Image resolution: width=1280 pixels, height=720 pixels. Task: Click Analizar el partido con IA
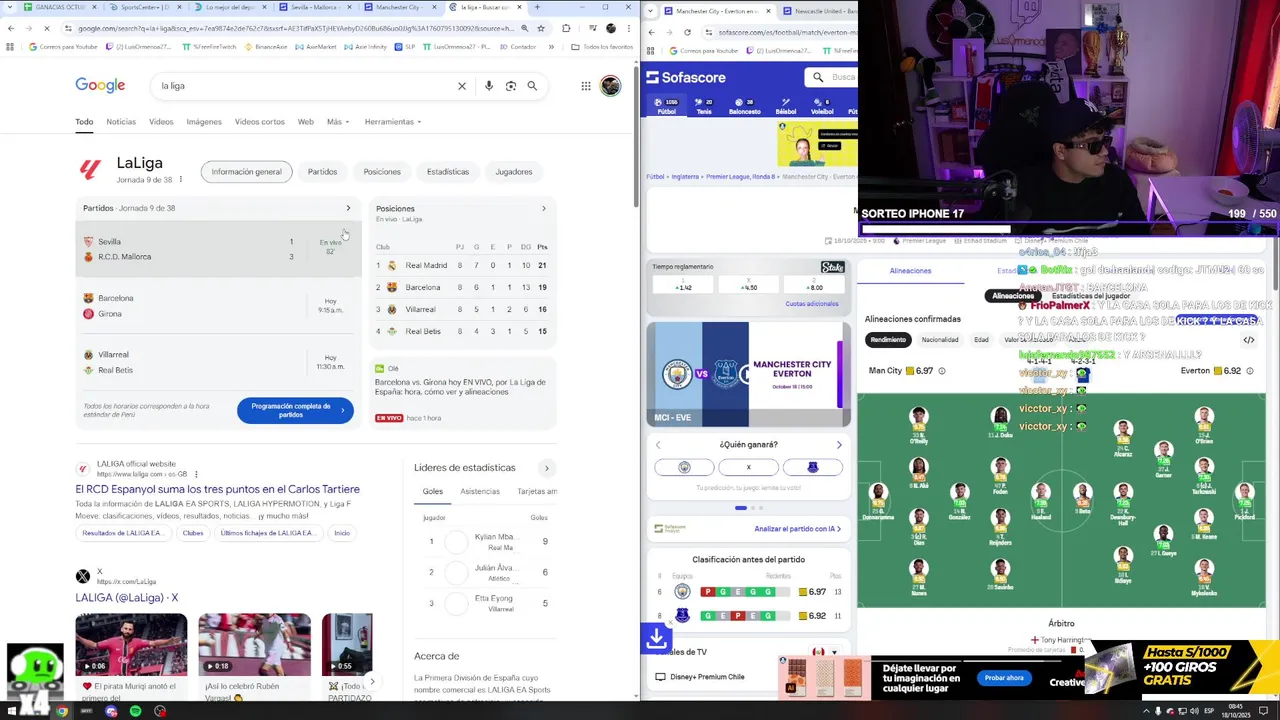(797, 529)
